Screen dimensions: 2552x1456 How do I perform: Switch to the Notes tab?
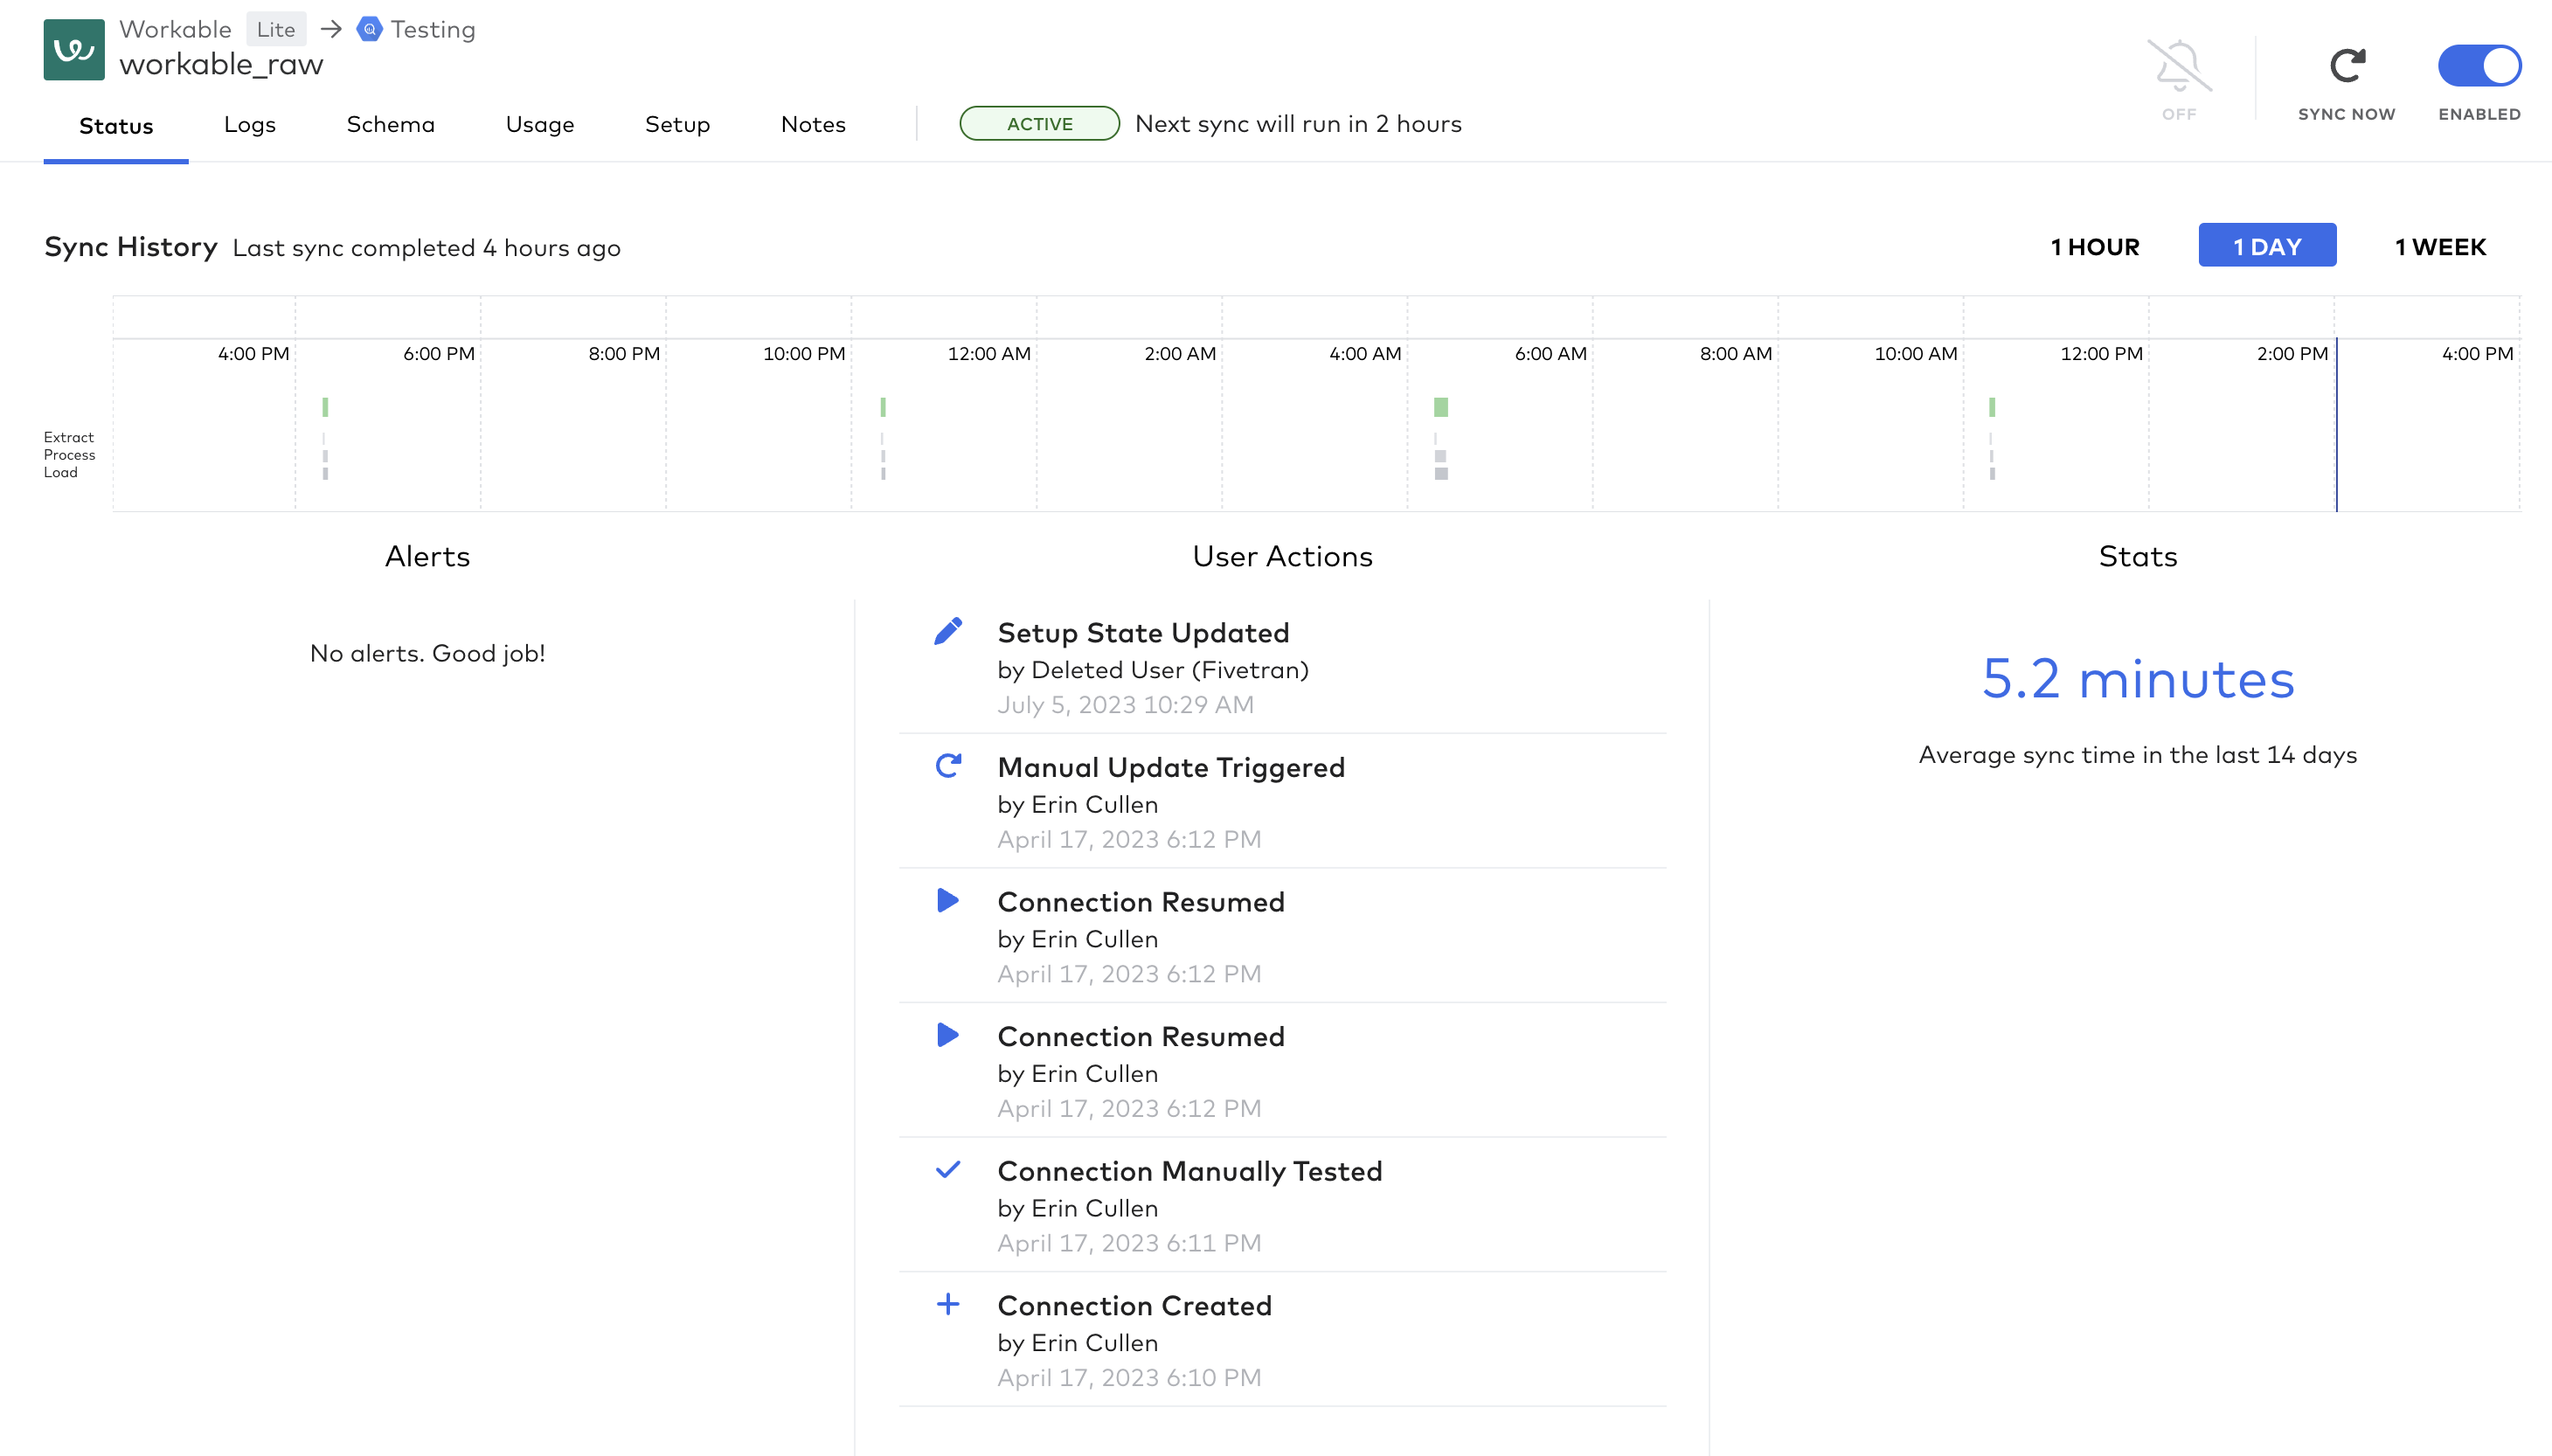(x=812, y=125)
